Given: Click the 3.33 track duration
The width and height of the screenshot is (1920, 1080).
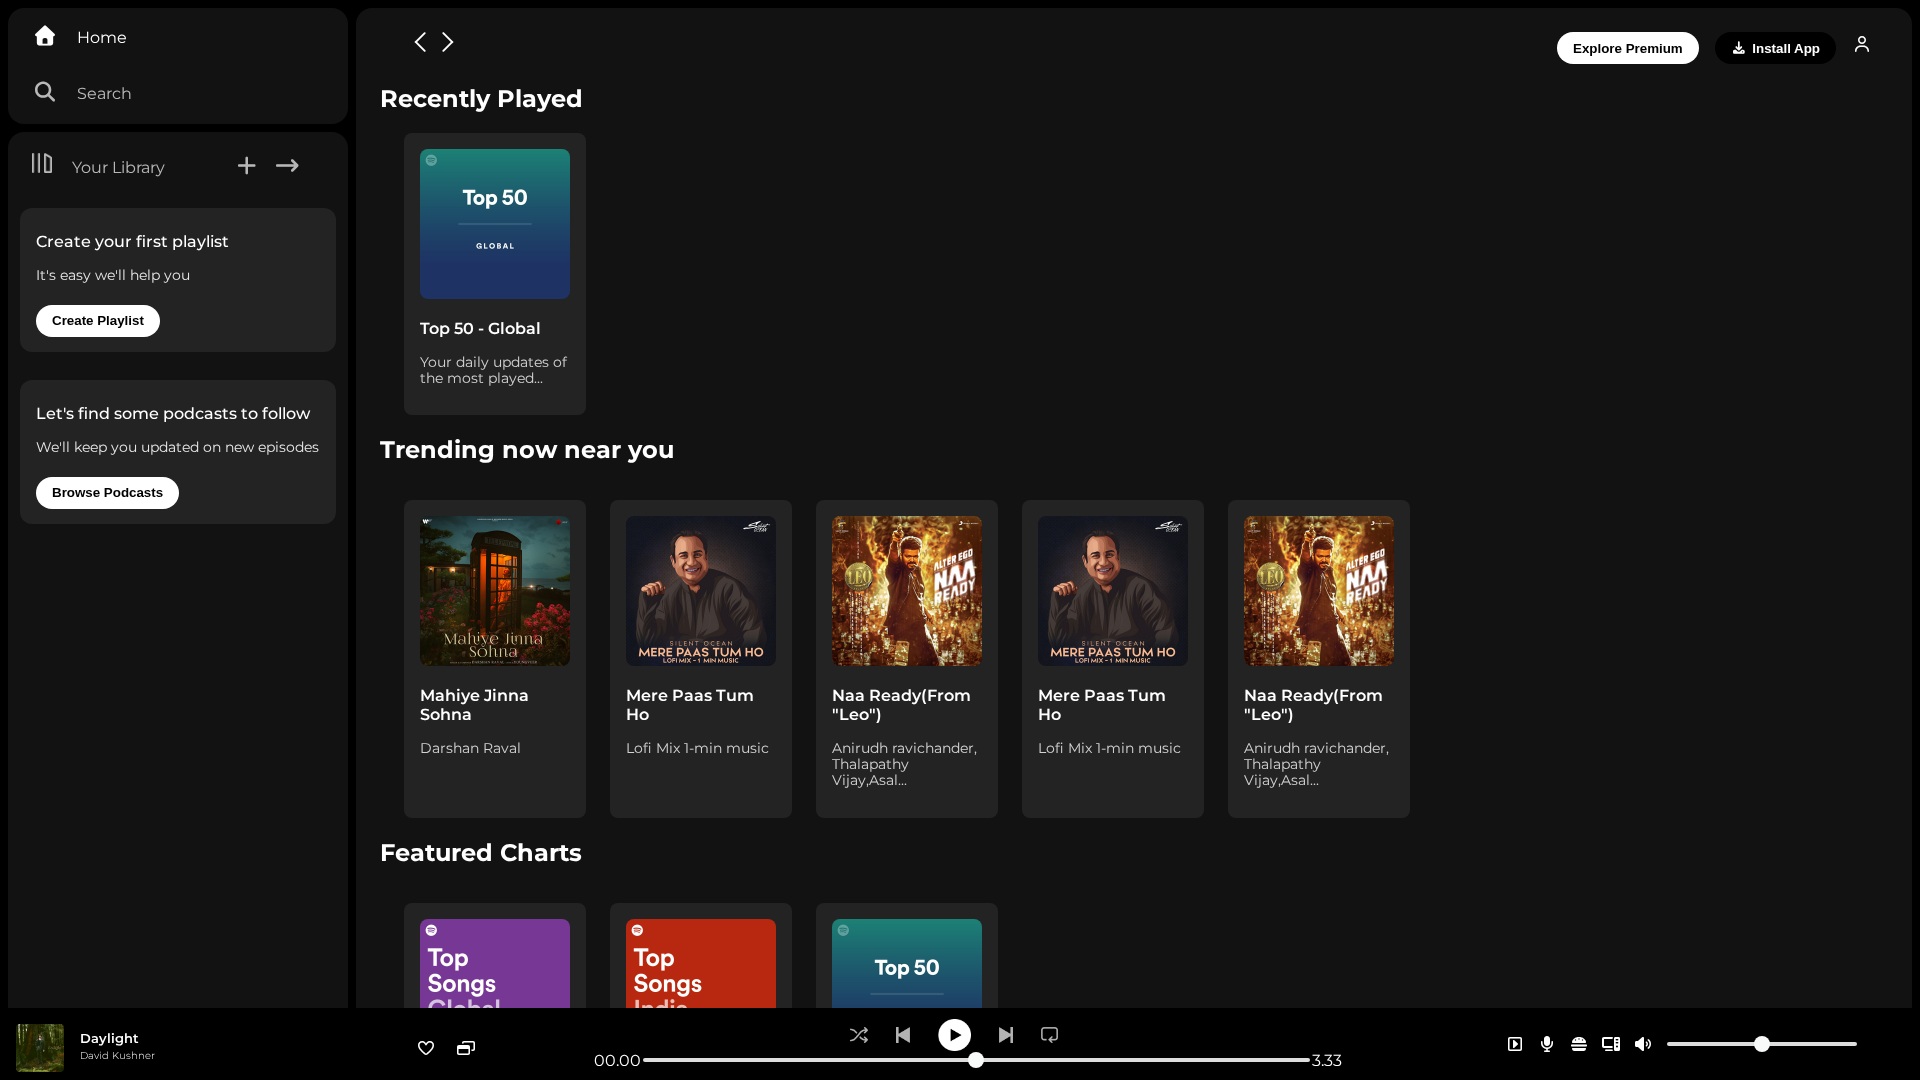Looking at the screenshot, I should click(x=1327, y=1061).
